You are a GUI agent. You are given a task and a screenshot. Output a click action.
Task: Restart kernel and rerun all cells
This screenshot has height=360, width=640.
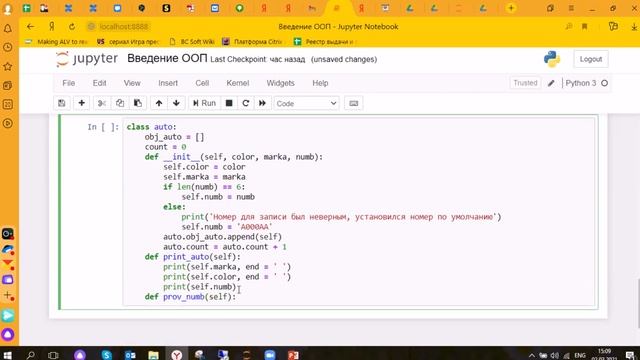point(262,103)
